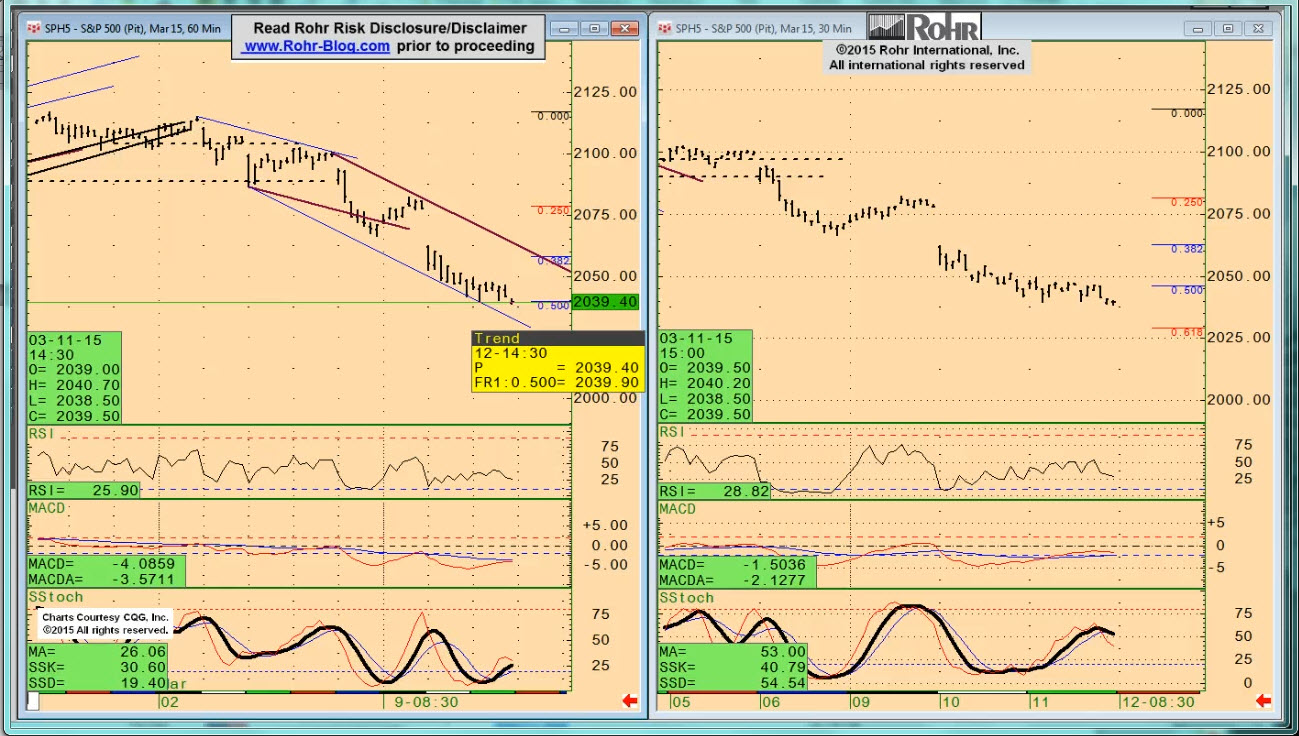Click the red scroll arrow on the 30 Min chart

(x=1263, y=701)
